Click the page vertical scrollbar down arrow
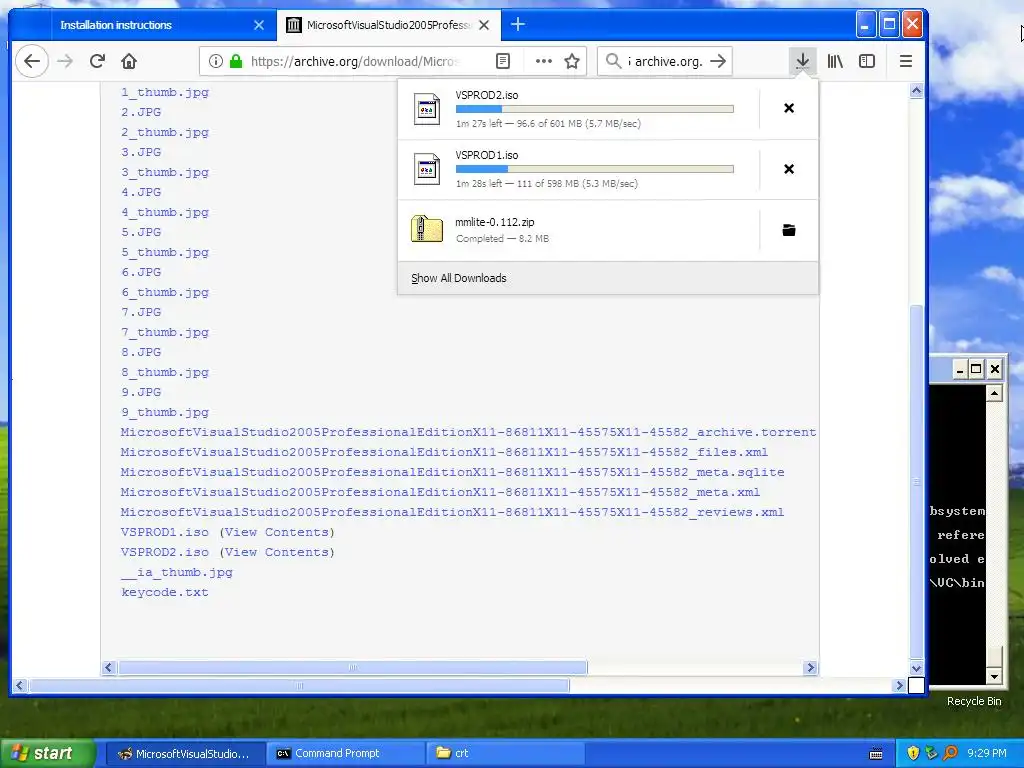Viewport: 1024px width, 768px height. (x=916, y=668)
